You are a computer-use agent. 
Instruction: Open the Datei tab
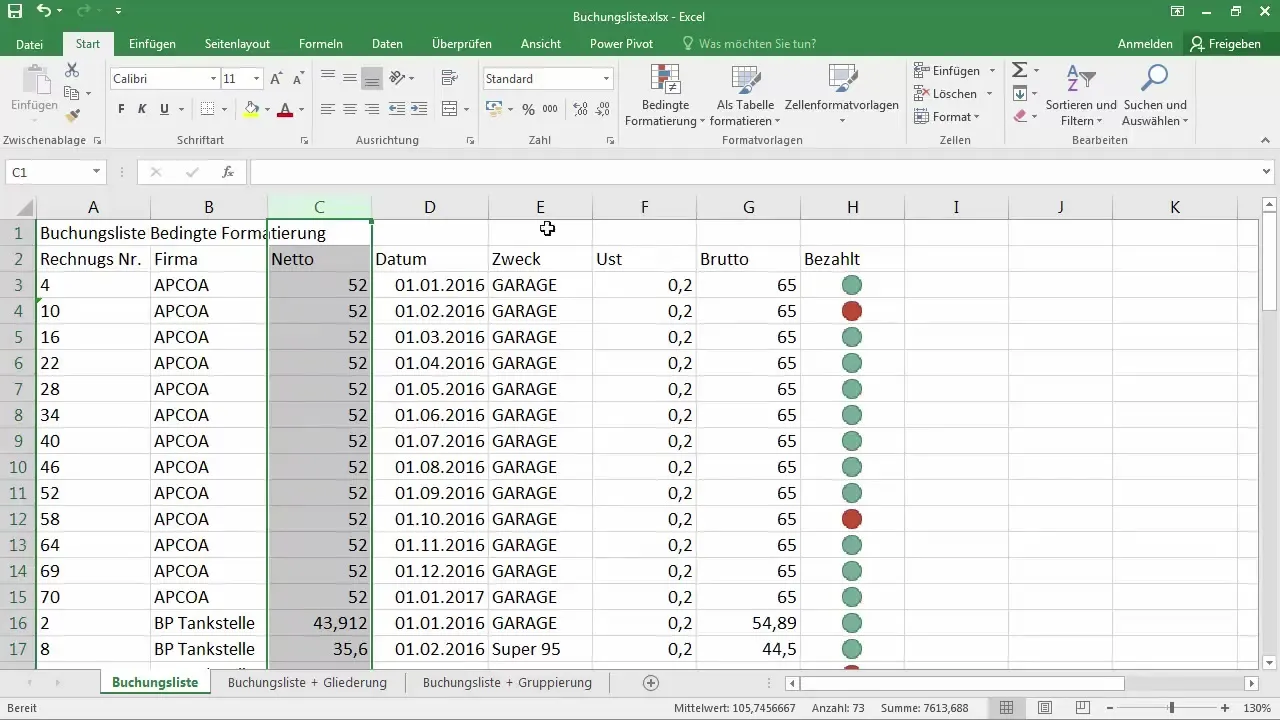tap(30, 44)
